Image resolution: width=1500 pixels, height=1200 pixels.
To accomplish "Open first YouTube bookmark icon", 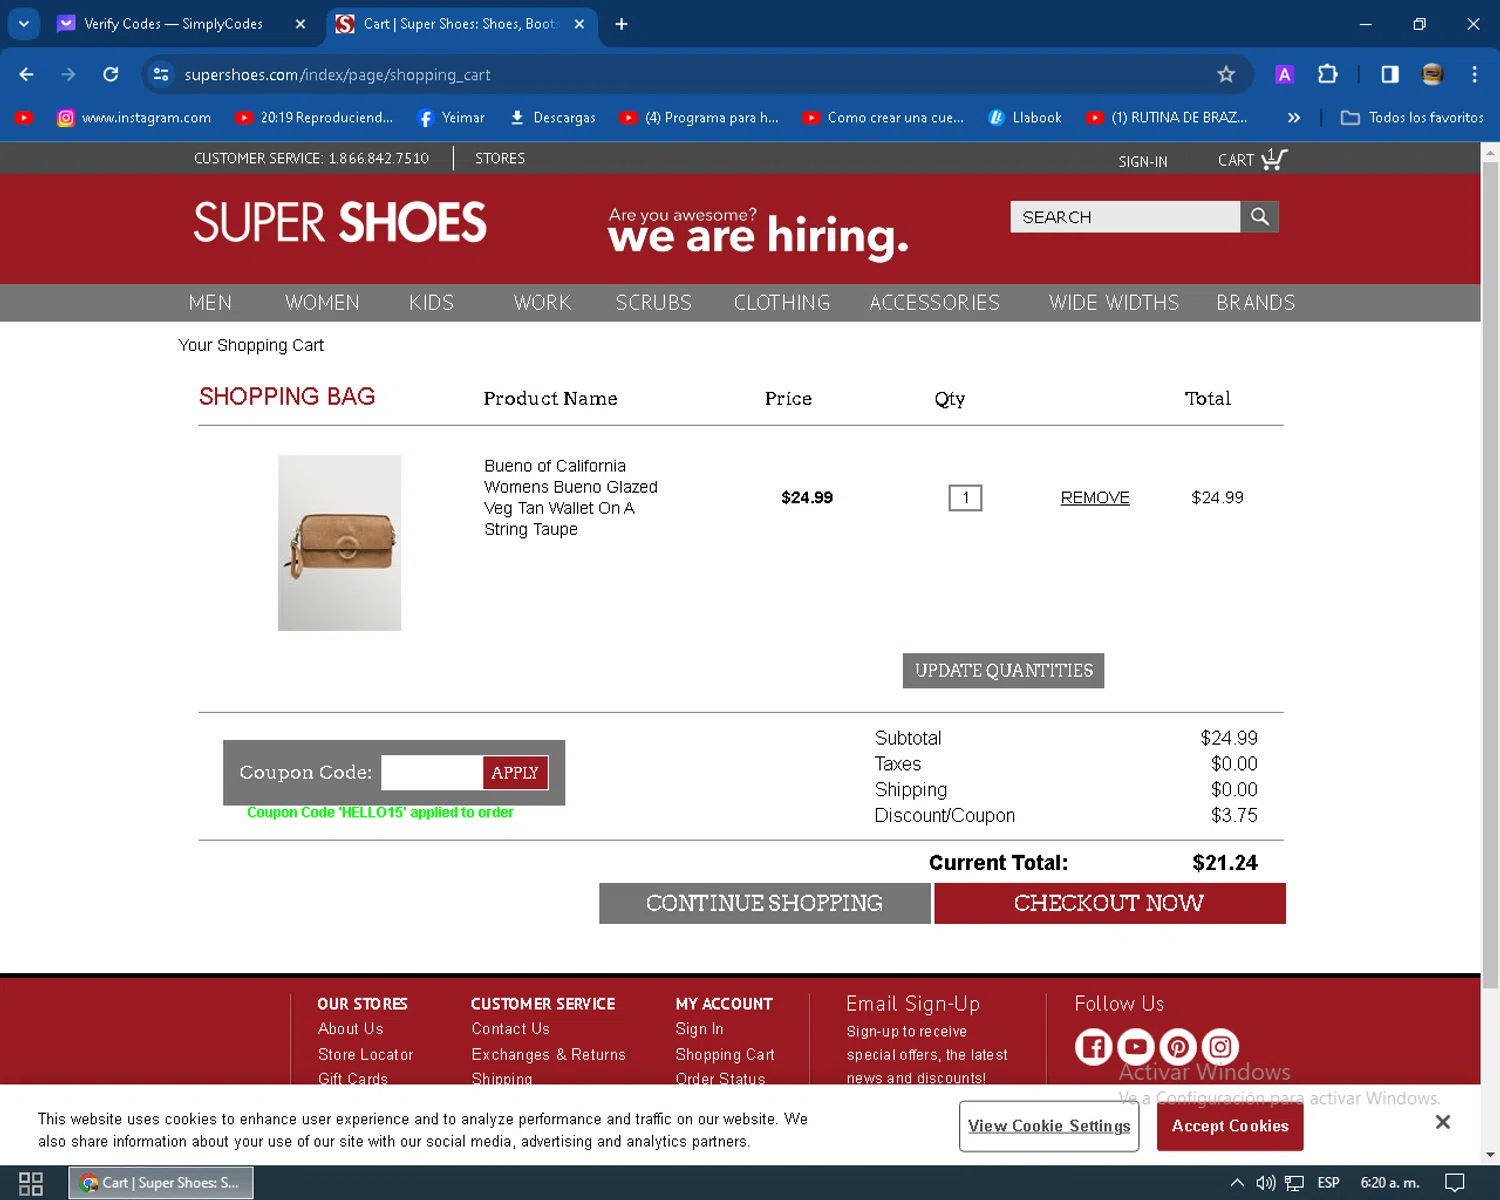I will point(24,118).
